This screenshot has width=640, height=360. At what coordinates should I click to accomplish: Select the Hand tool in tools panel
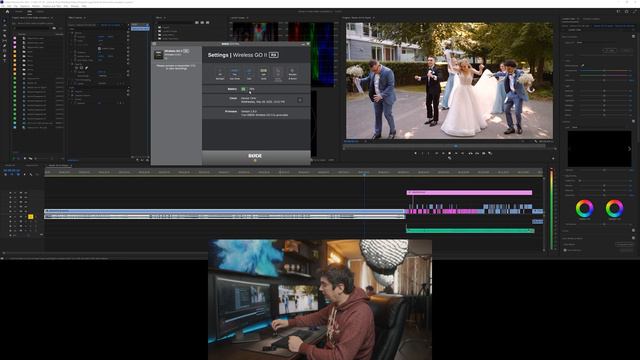tap(4, 56)
